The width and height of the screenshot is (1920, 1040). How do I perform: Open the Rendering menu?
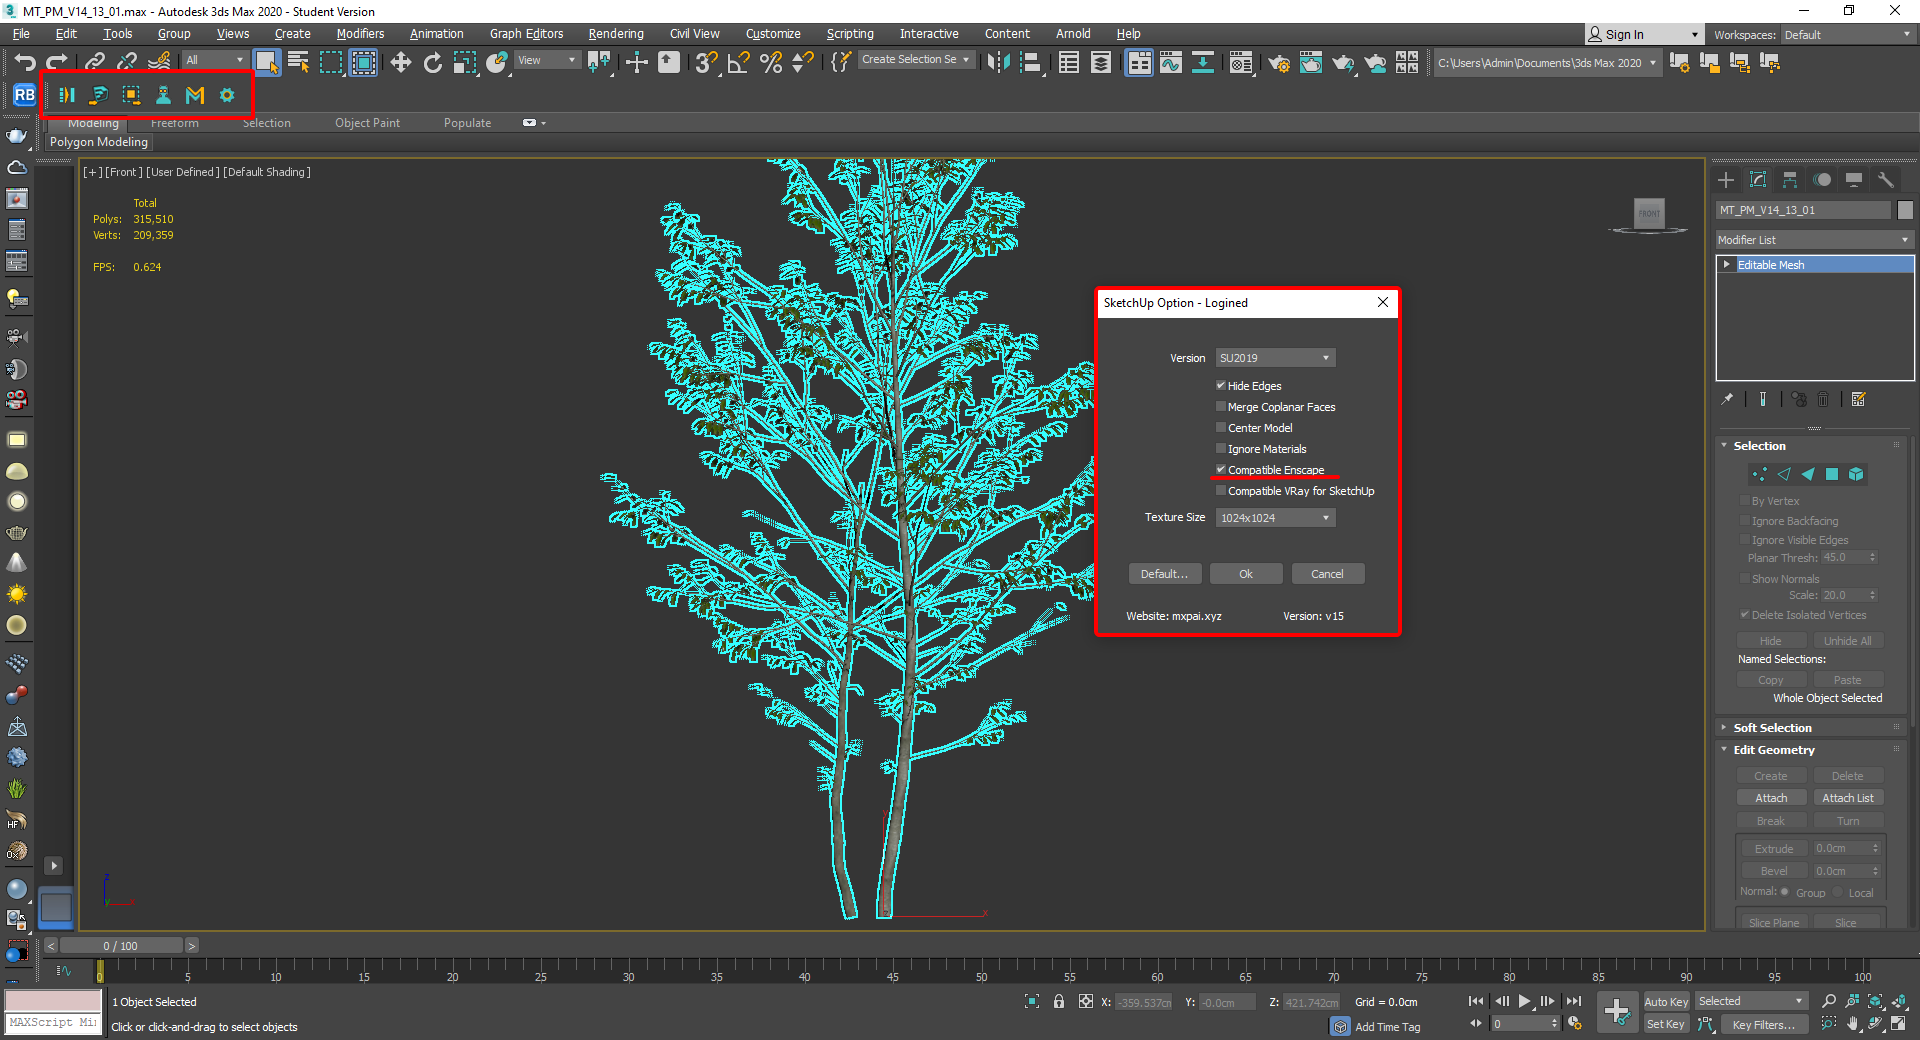tap(615, 33)
